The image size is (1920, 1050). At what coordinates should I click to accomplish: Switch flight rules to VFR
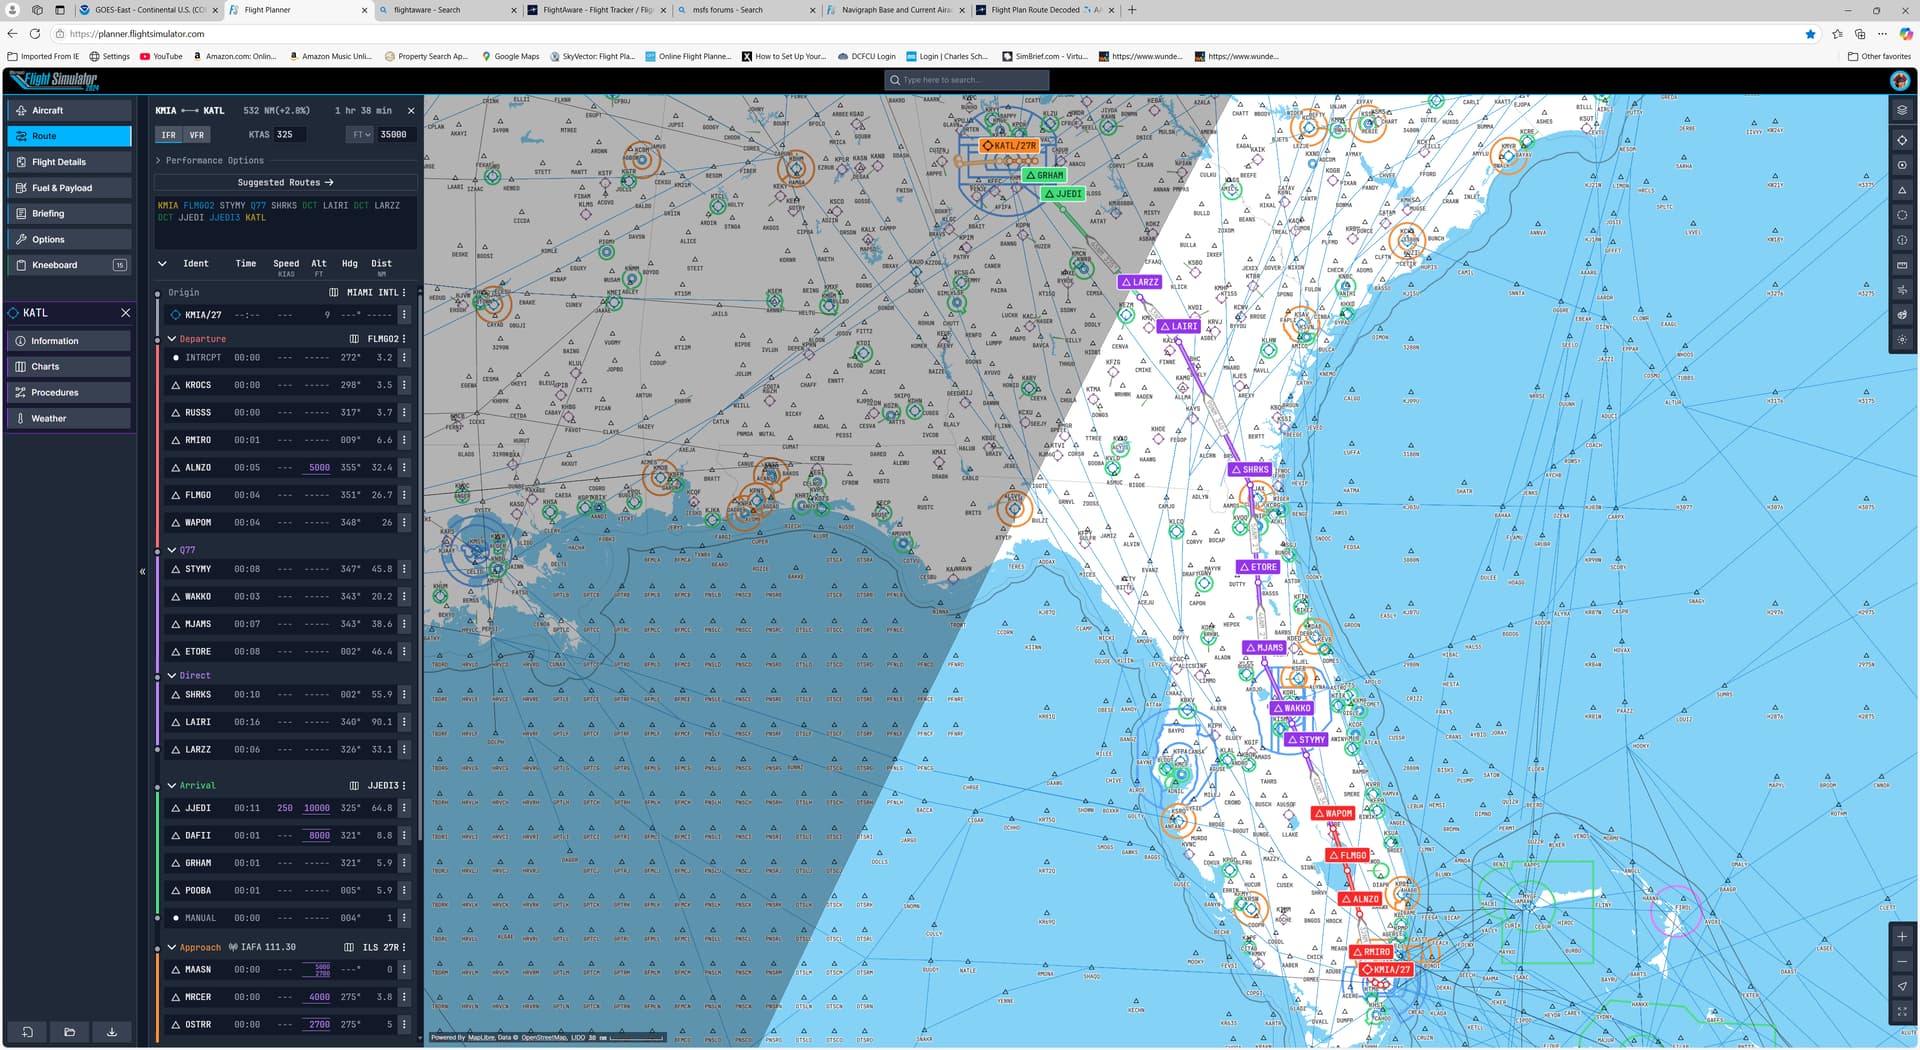tap(196, 134)
